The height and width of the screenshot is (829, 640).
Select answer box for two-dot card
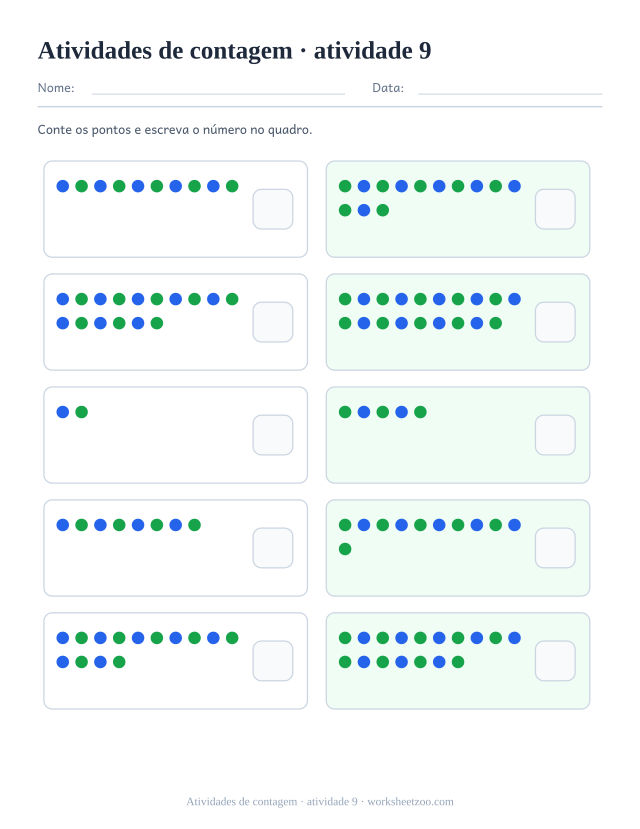coord(273,435)
